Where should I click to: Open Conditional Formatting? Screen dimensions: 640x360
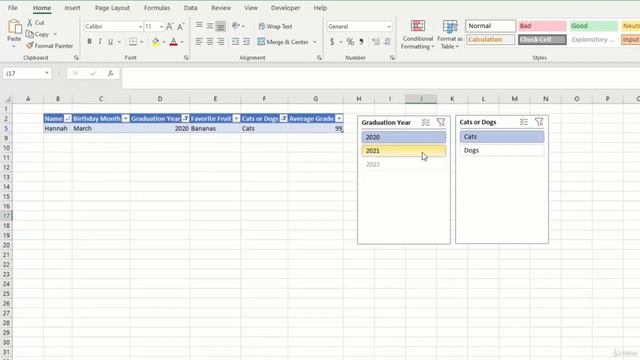click(x=417, y=34)
